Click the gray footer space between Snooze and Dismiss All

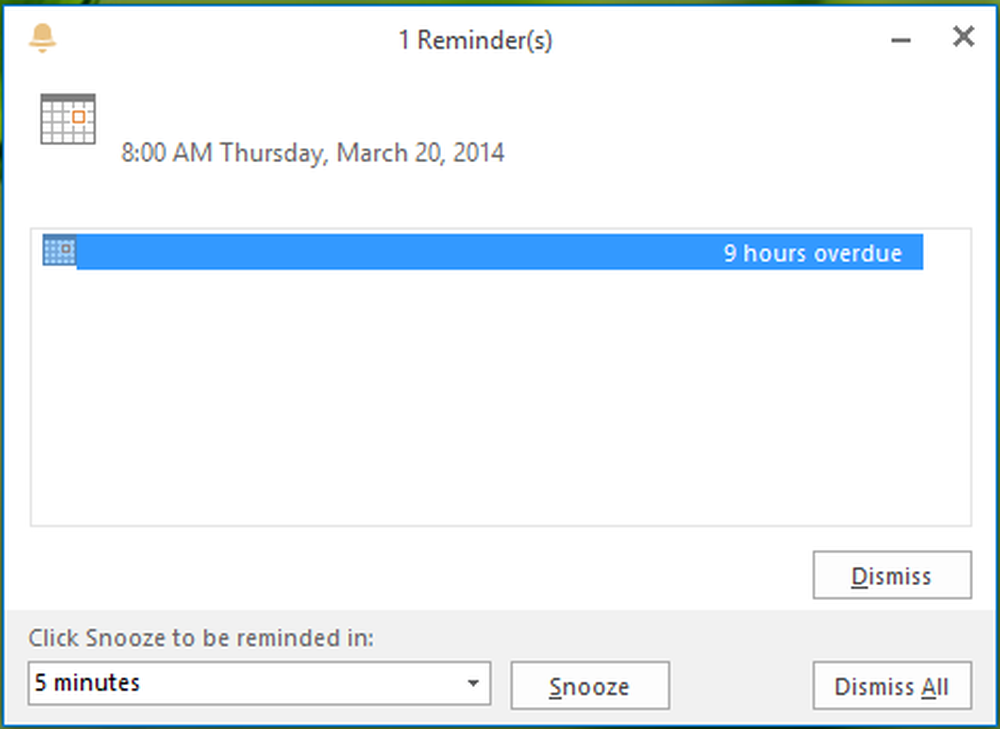pyautogui.click(x=740, y=687)
